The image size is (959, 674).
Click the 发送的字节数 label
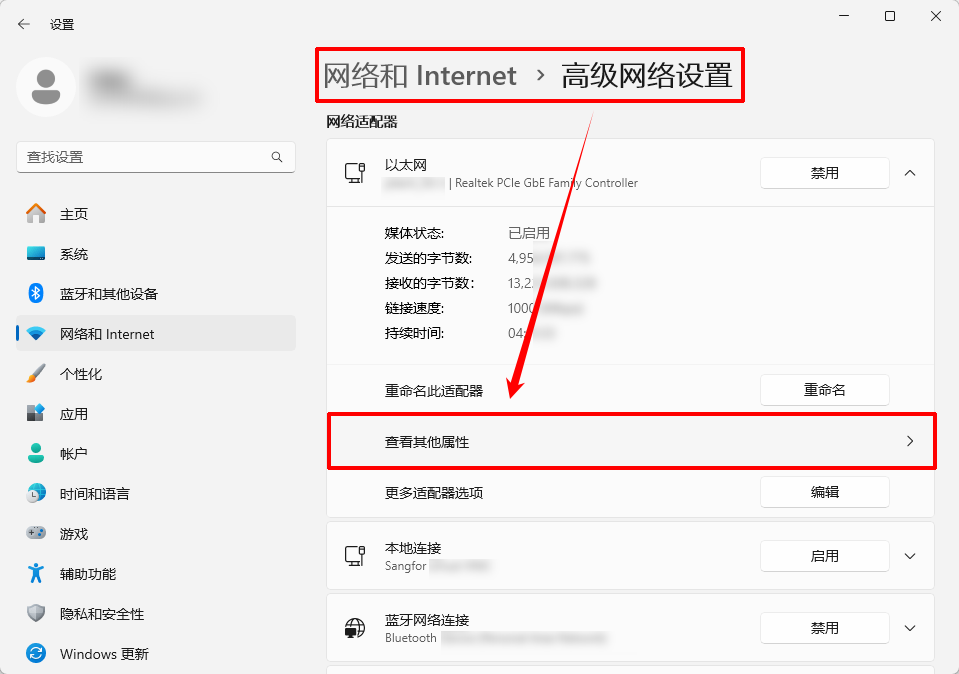coord(428,258)
